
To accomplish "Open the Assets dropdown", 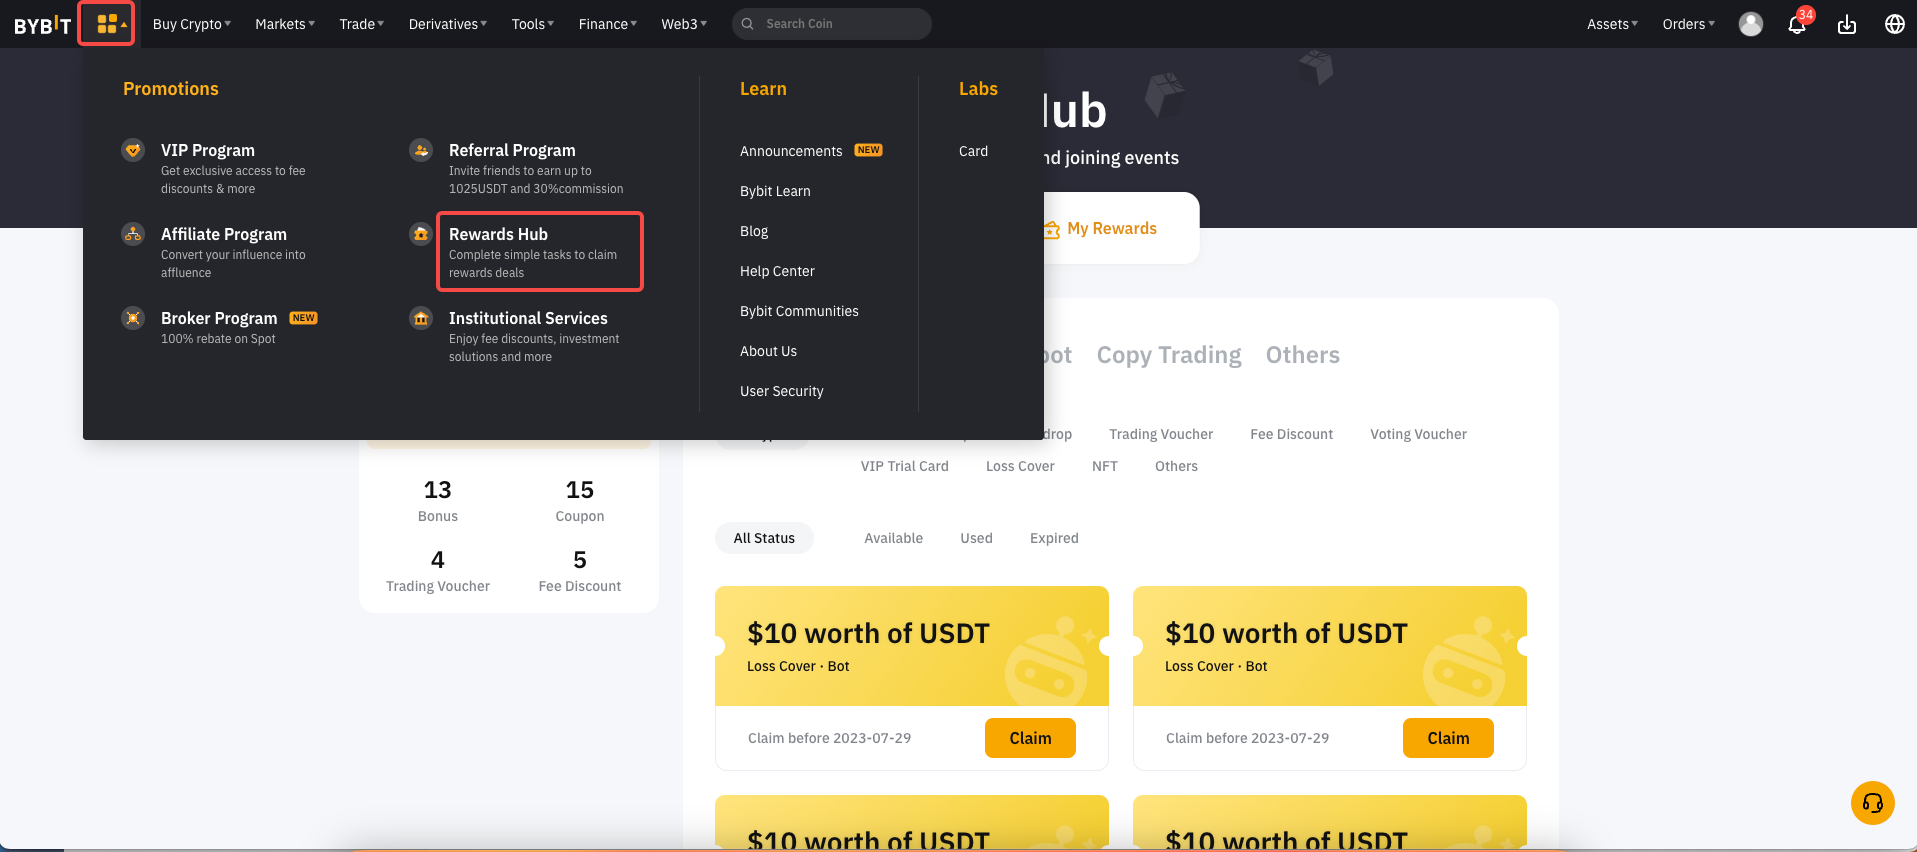I will coord(1612,24).
